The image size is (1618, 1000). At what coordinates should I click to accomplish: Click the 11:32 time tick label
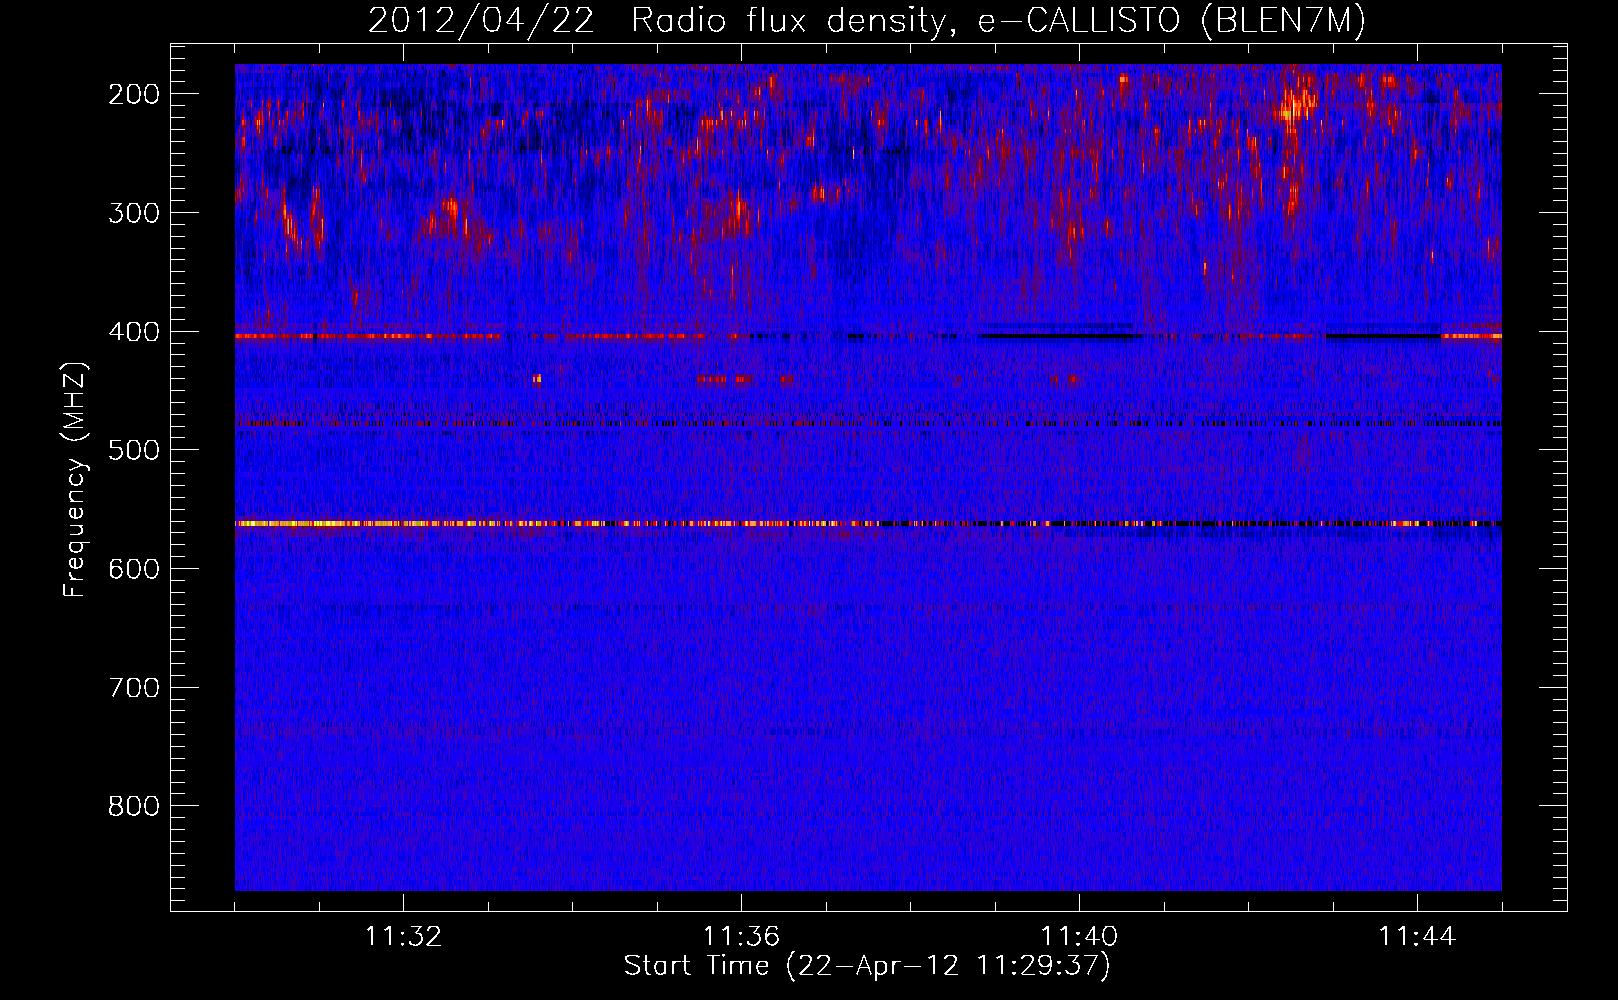click(x=403, y=937)
